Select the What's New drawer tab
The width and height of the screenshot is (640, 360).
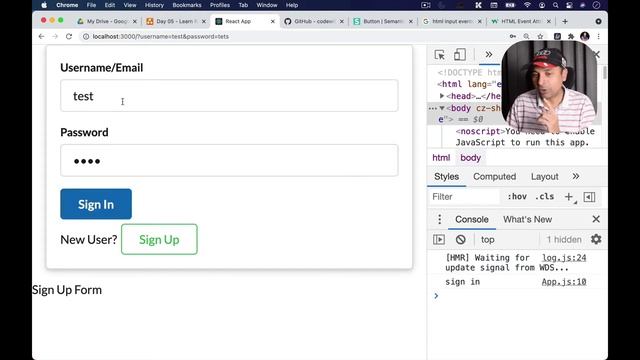point(527,220)
